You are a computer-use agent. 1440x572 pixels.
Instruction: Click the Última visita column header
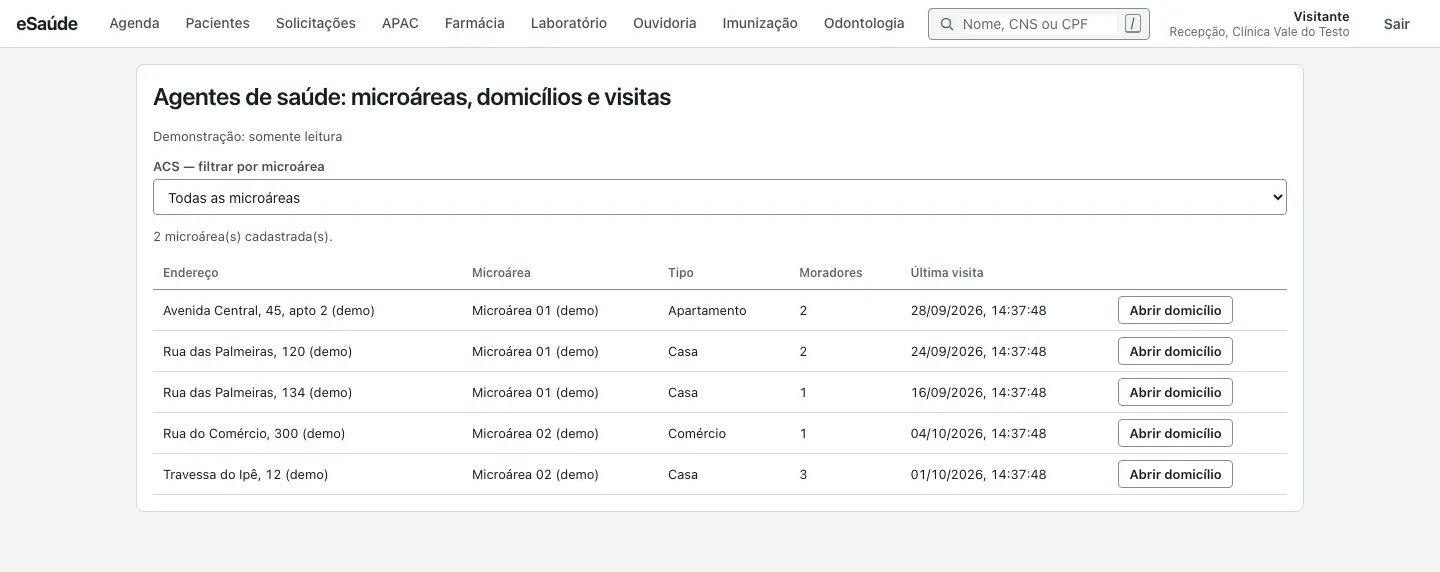coord(947,272)
